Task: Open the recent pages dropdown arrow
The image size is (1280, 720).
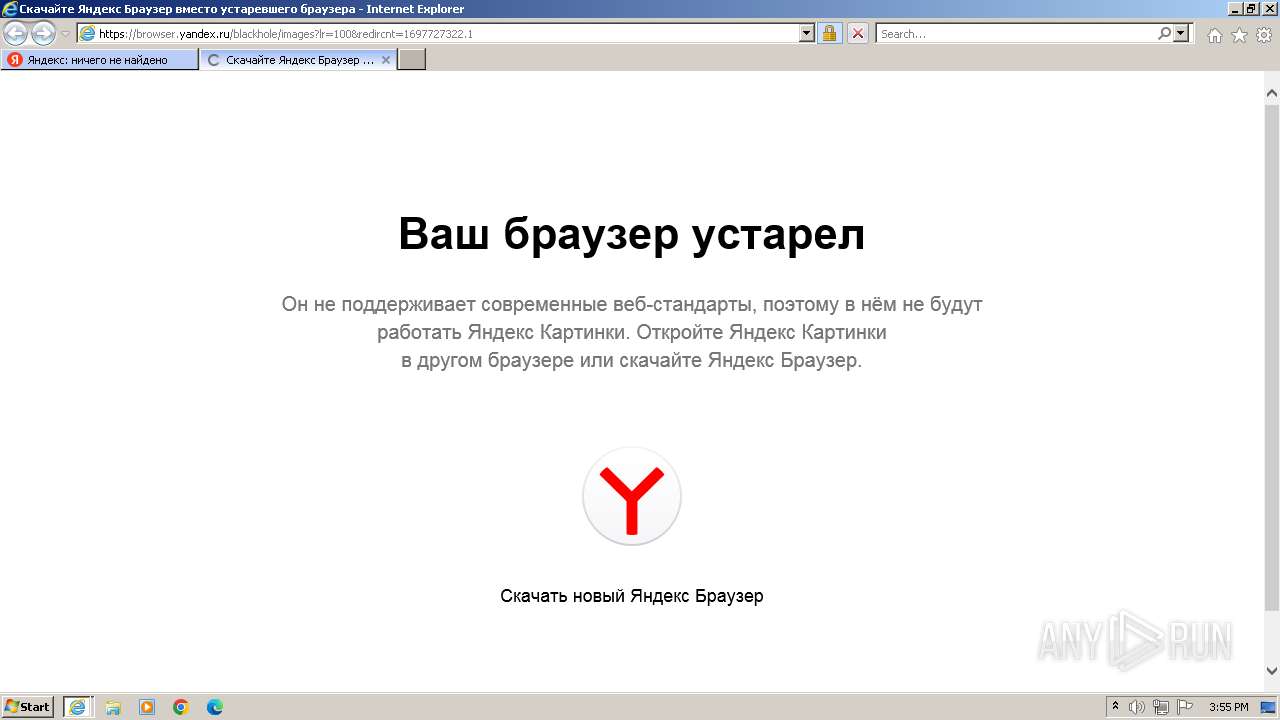Action: (65, 34)
